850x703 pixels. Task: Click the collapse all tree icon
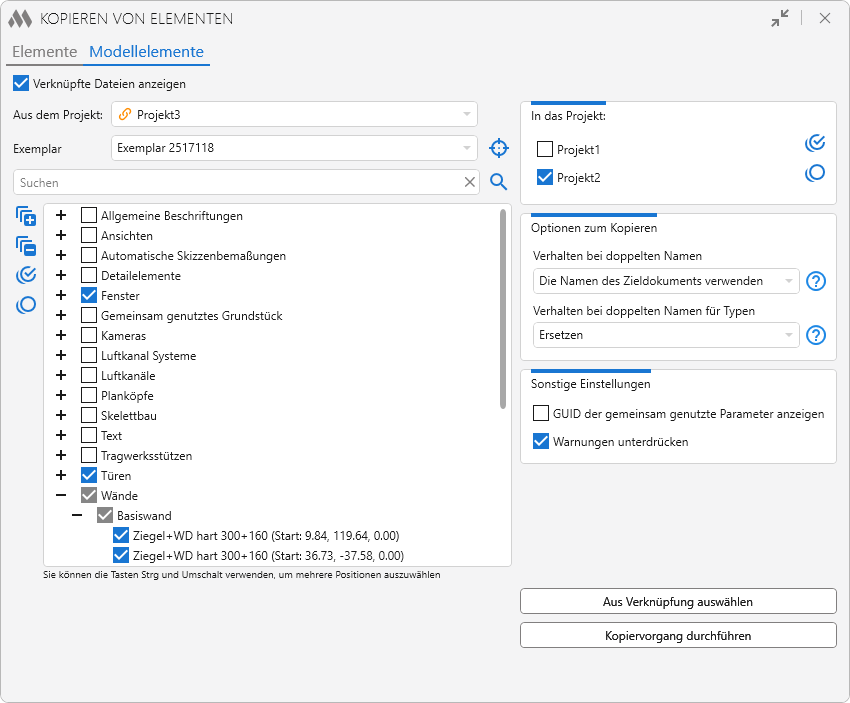[26, 245]
